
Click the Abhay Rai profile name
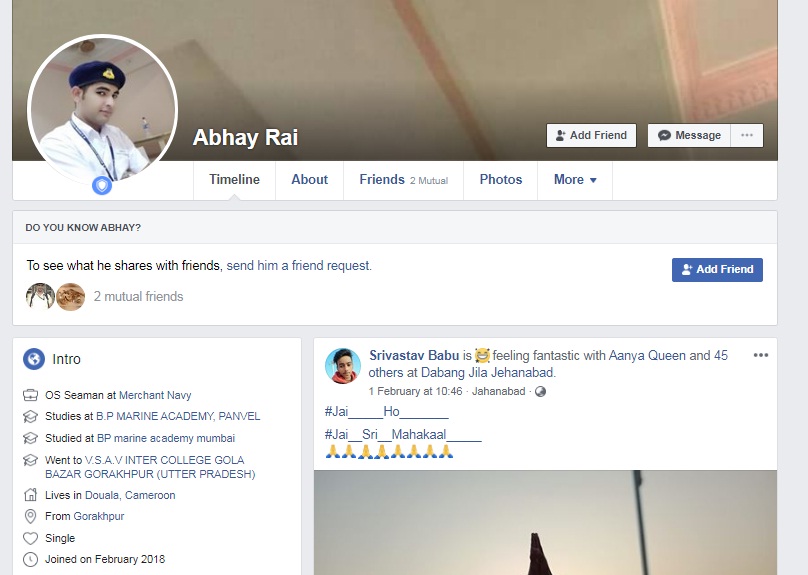tap(245, 138)
